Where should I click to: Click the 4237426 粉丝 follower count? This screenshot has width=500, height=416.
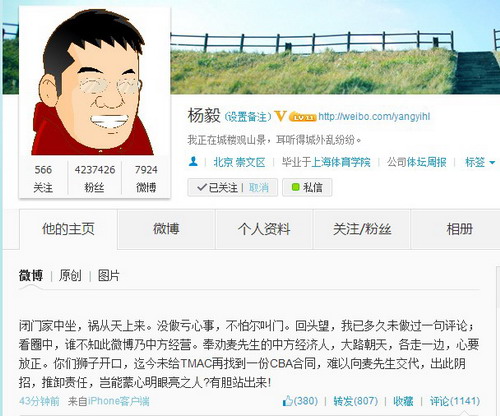[x=95, y=178]
